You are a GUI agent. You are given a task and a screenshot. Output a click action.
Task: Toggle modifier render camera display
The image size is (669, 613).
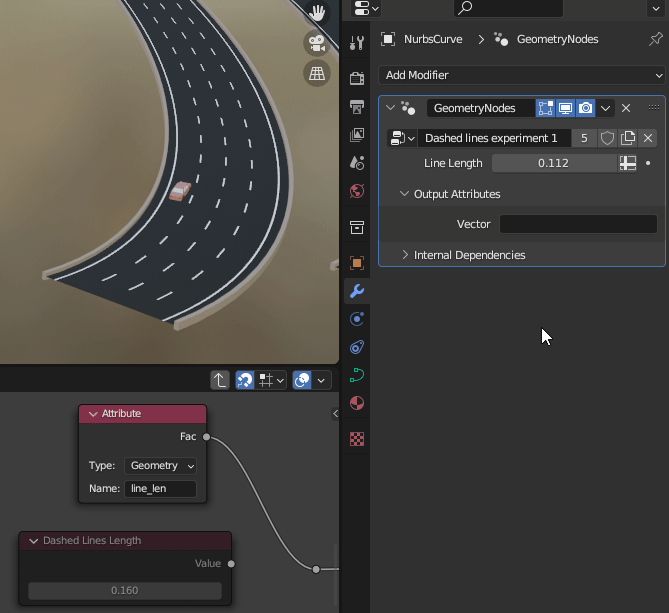coord(585,108)
